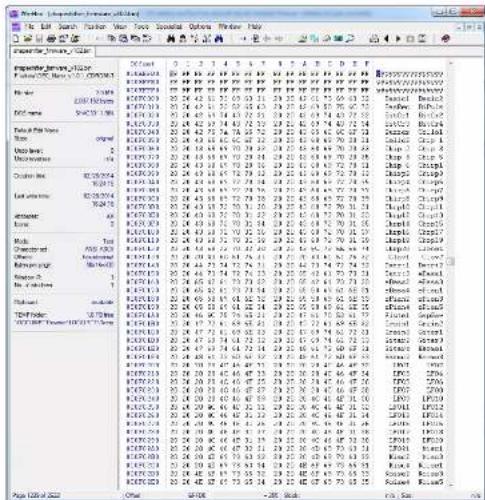This screenshot has height=500, width=485.
Task: Click the Replace Text toolbar icon
Action: point(195,39)
